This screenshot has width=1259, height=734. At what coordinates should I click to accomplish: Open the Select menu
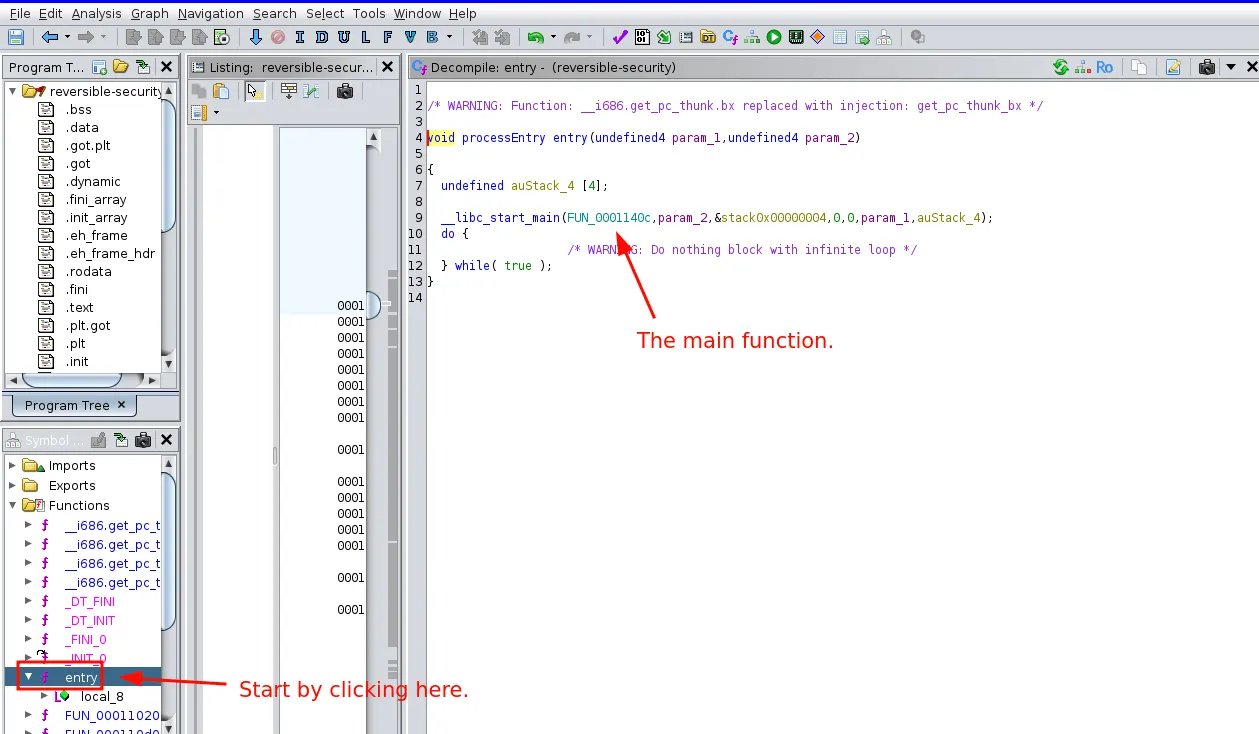coord(325,13)
